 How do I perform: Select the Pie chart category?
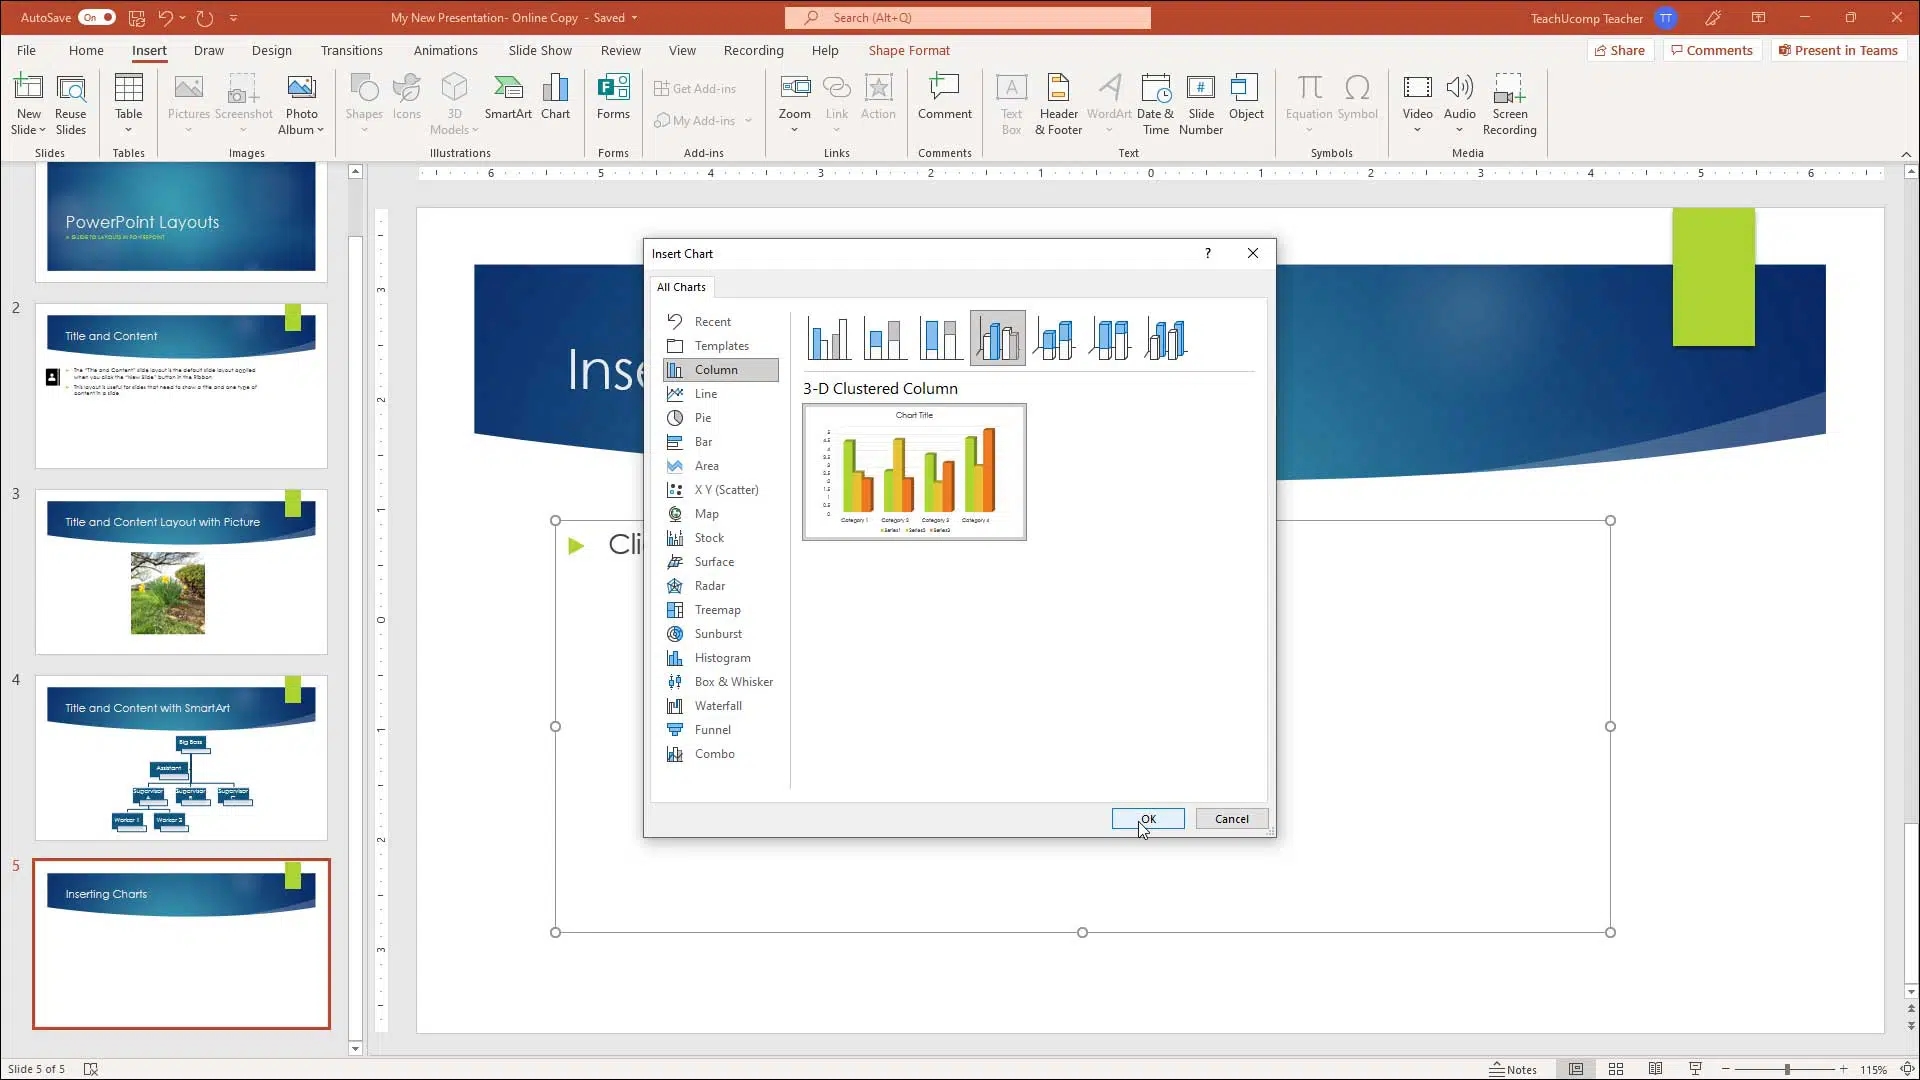pos(703,418)
